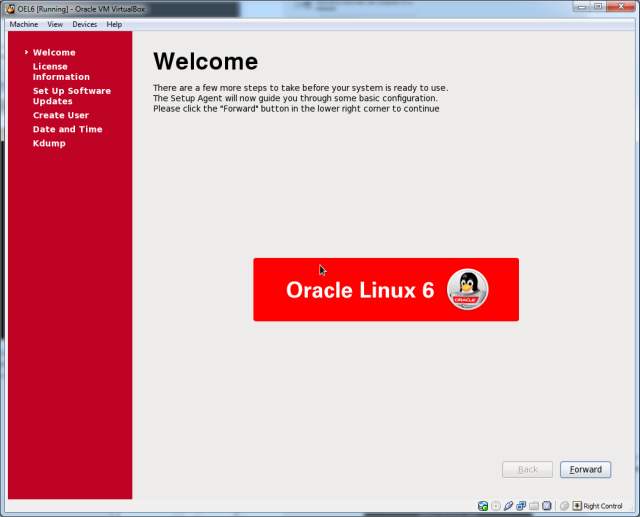Select Welcome step in sidebar

[54, 52]
